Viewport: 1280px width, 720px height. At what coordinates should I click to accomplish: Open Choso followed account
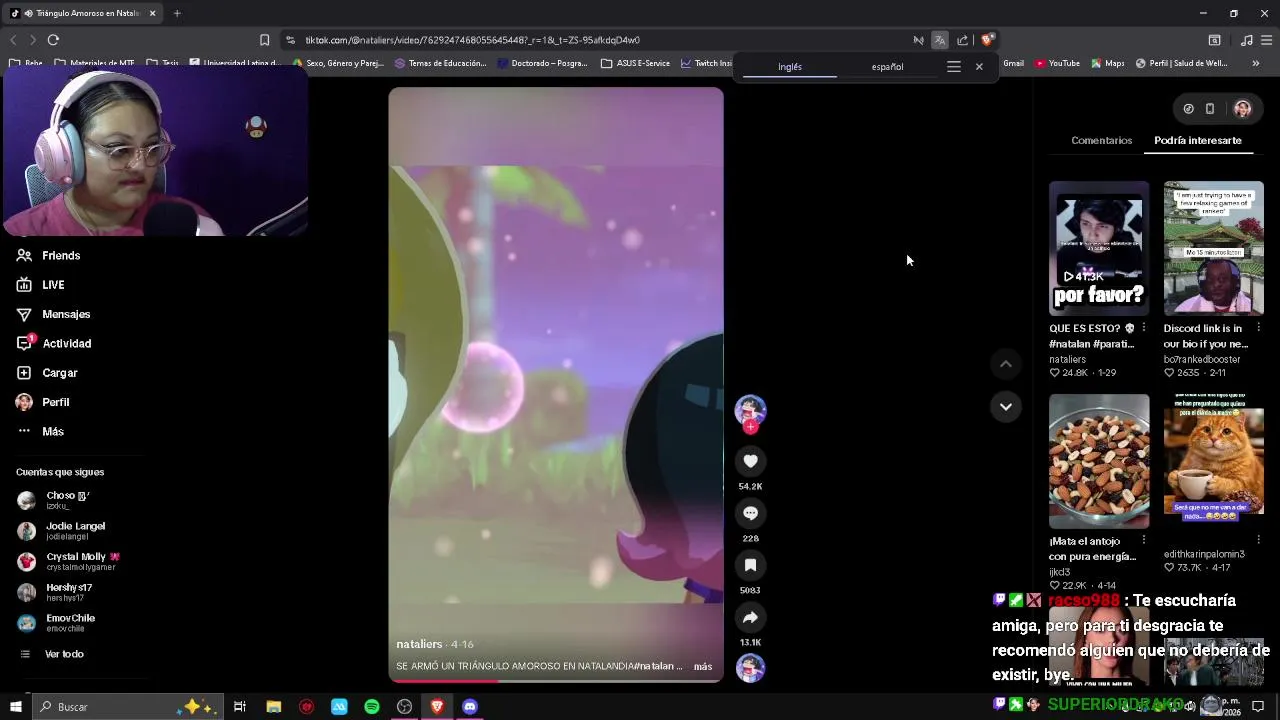[55, 500]
